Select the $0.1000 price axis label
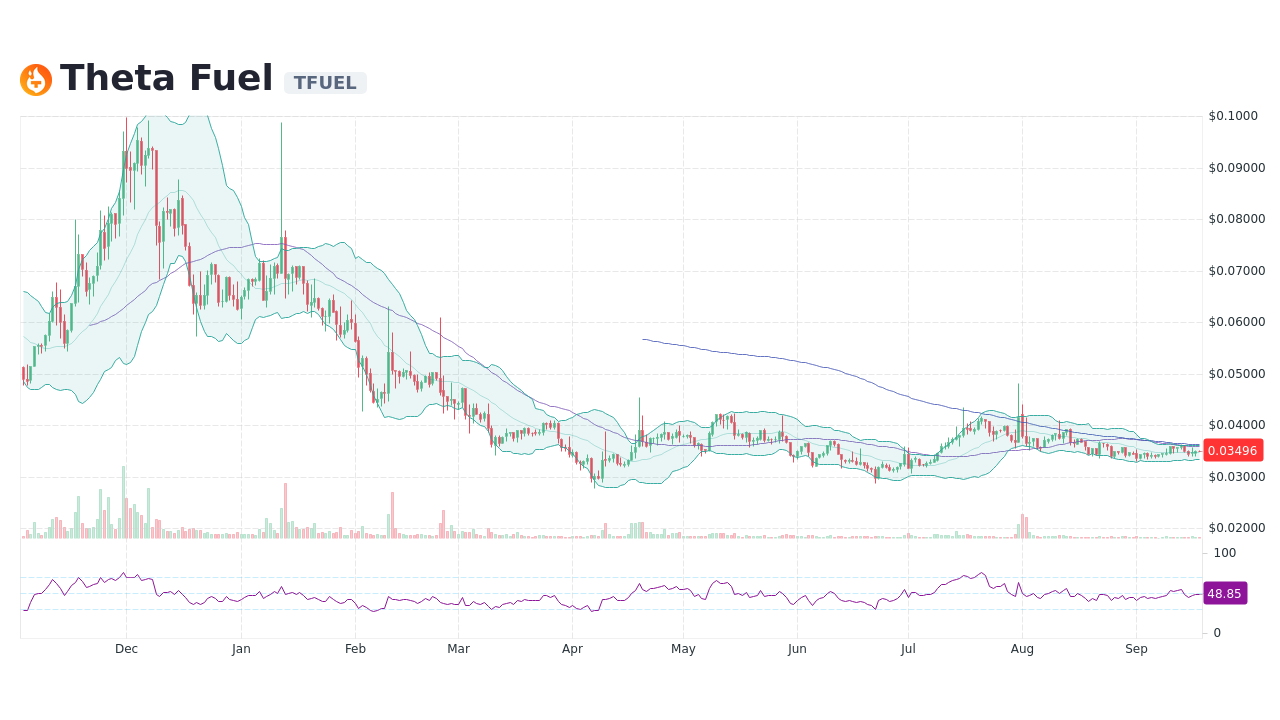 1234,115
